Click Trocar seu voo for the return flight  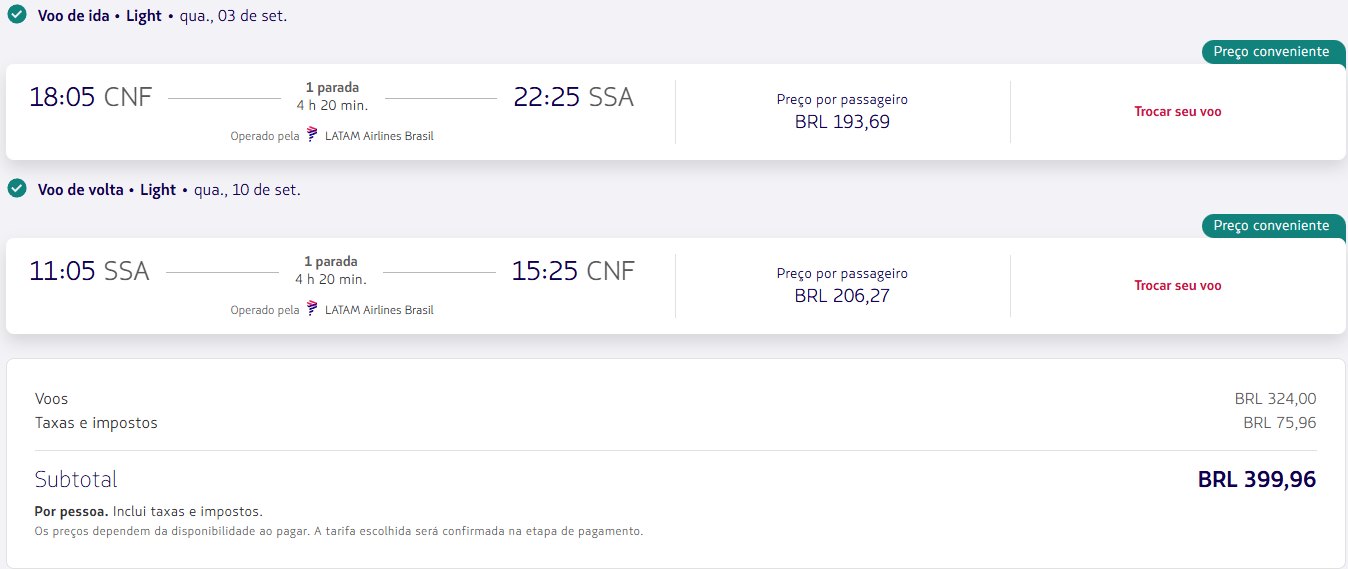click(x=1177, y=286)
